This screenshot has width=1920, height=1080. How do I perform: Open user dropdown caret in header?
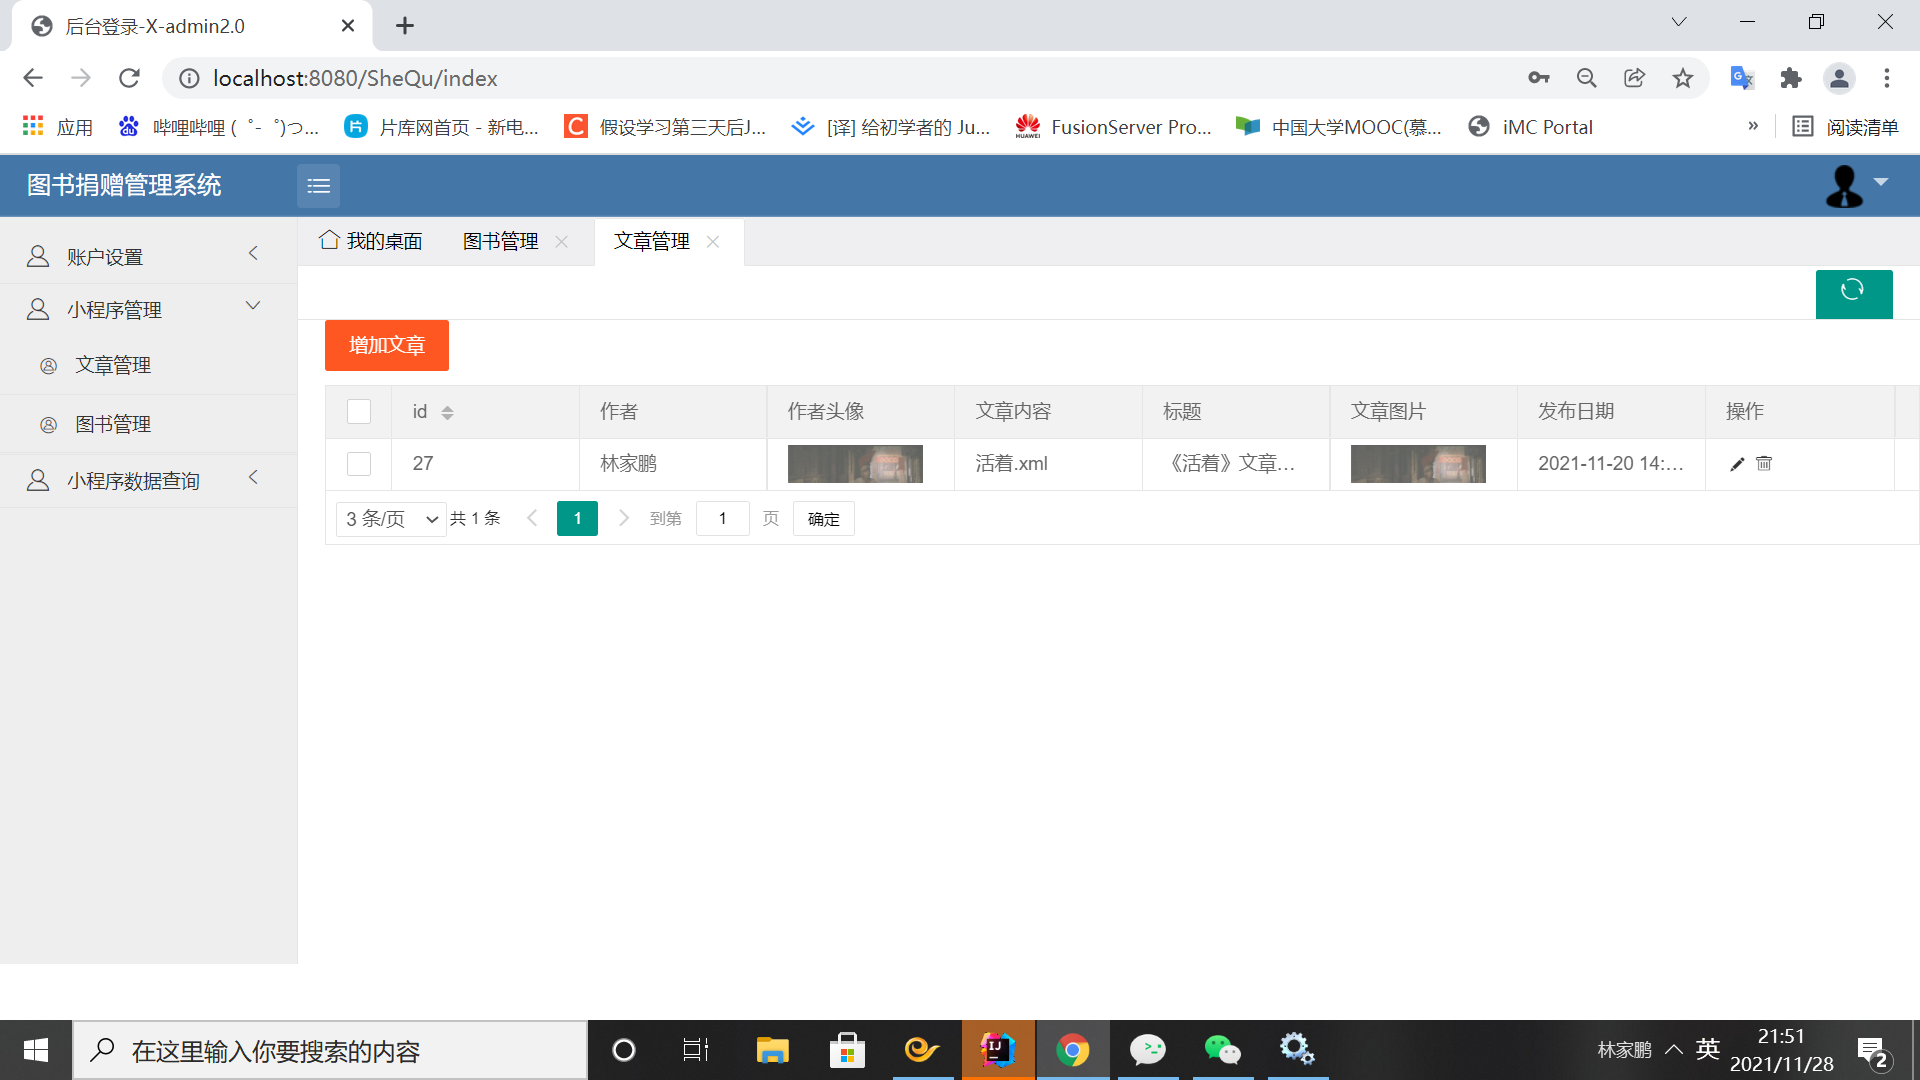1881,182
